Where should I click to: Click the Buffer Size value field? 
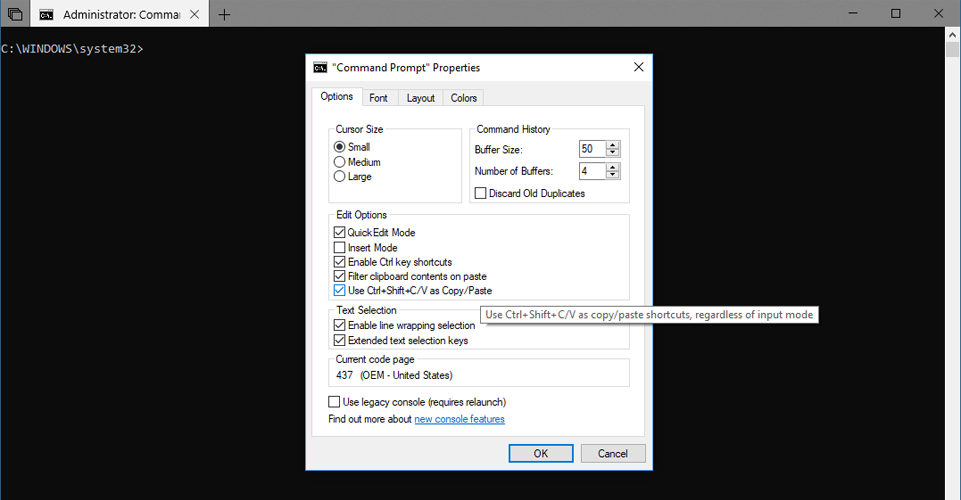tap(593, 149)
